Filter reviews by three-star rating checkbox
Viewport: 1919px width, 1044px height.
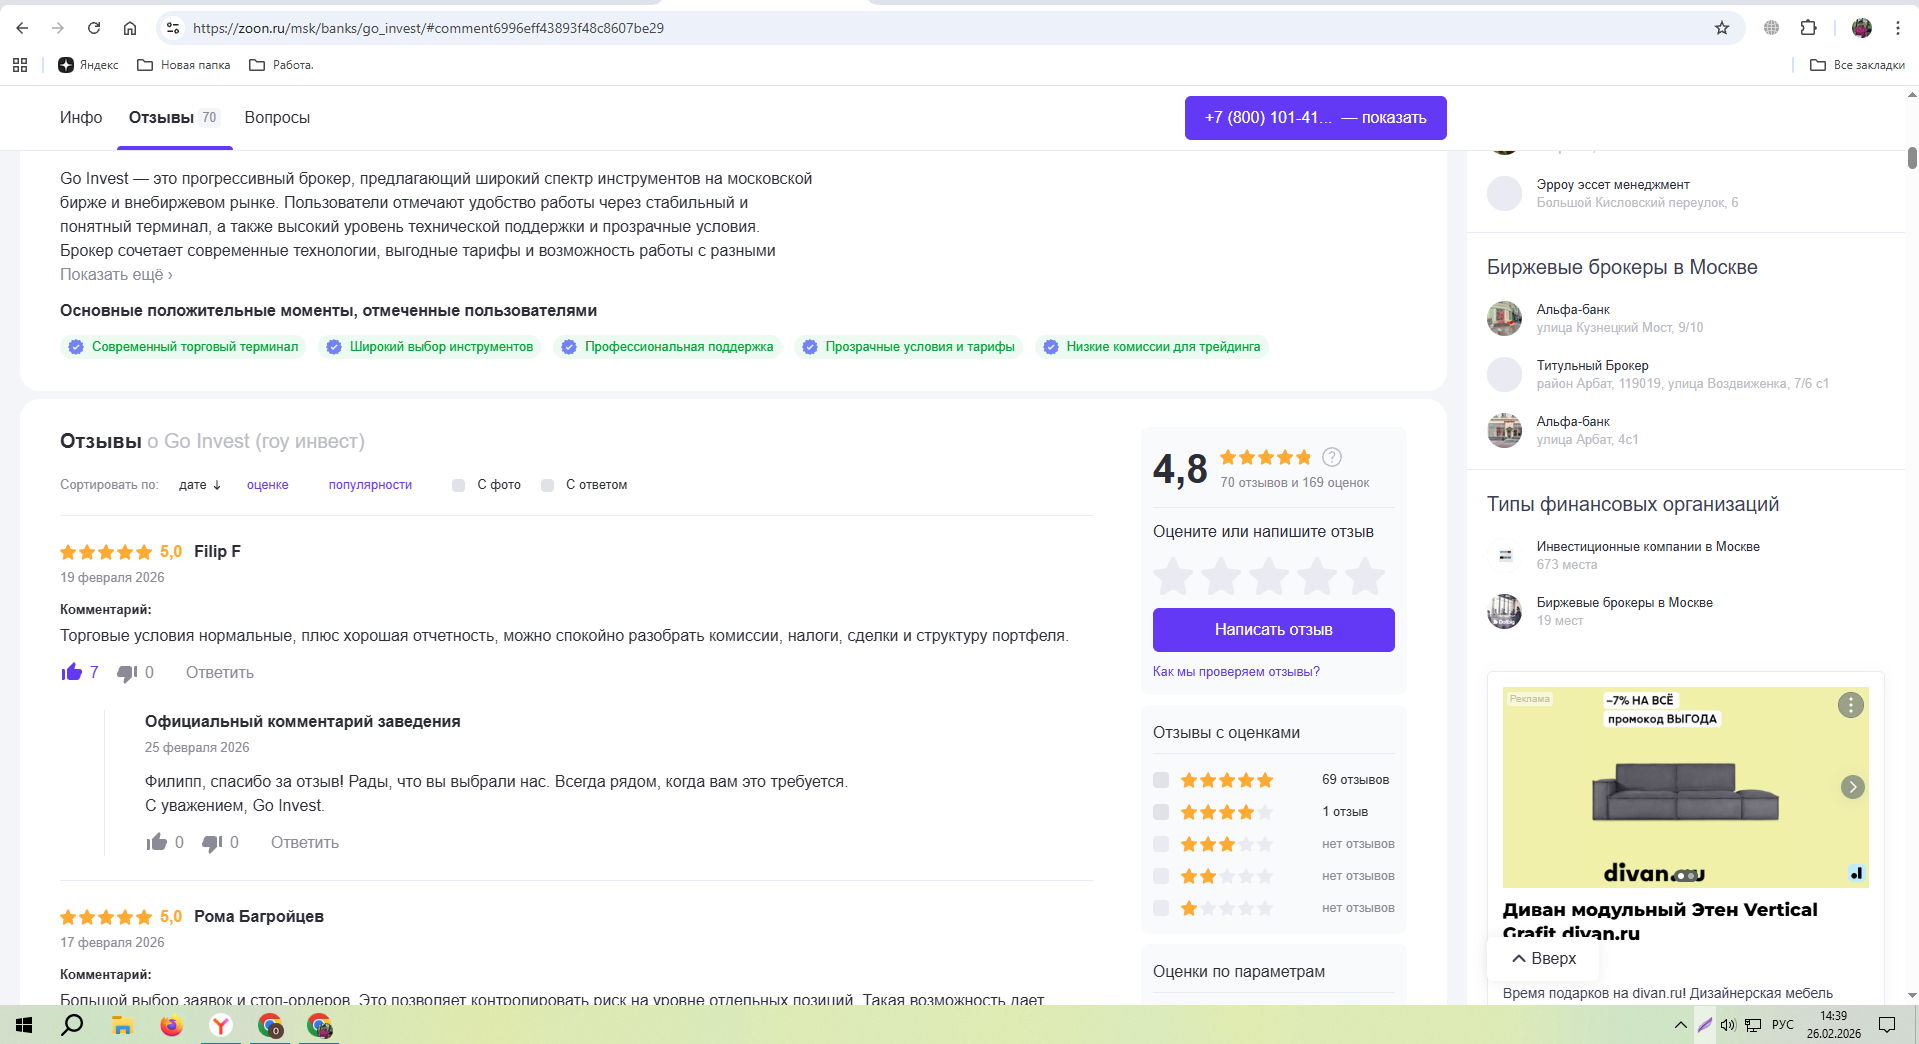click(x=1161, y=844)
